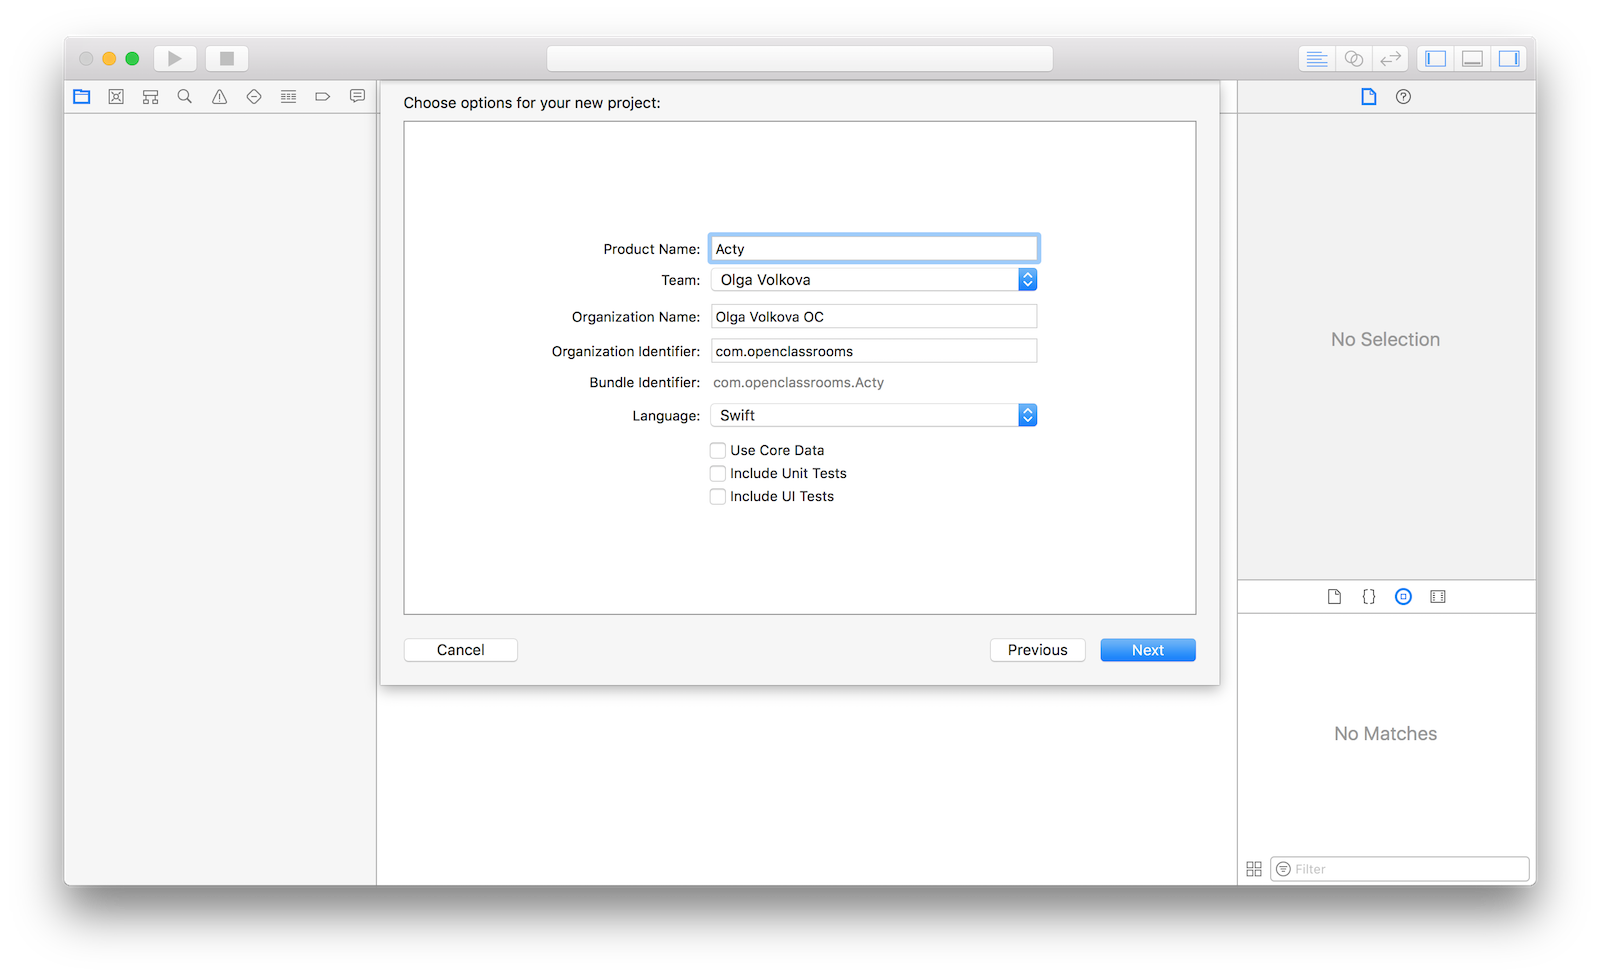Click the Run play button
Image resolution: width=1600 pixels, height=977 pixels.
(x=175, y=59)
